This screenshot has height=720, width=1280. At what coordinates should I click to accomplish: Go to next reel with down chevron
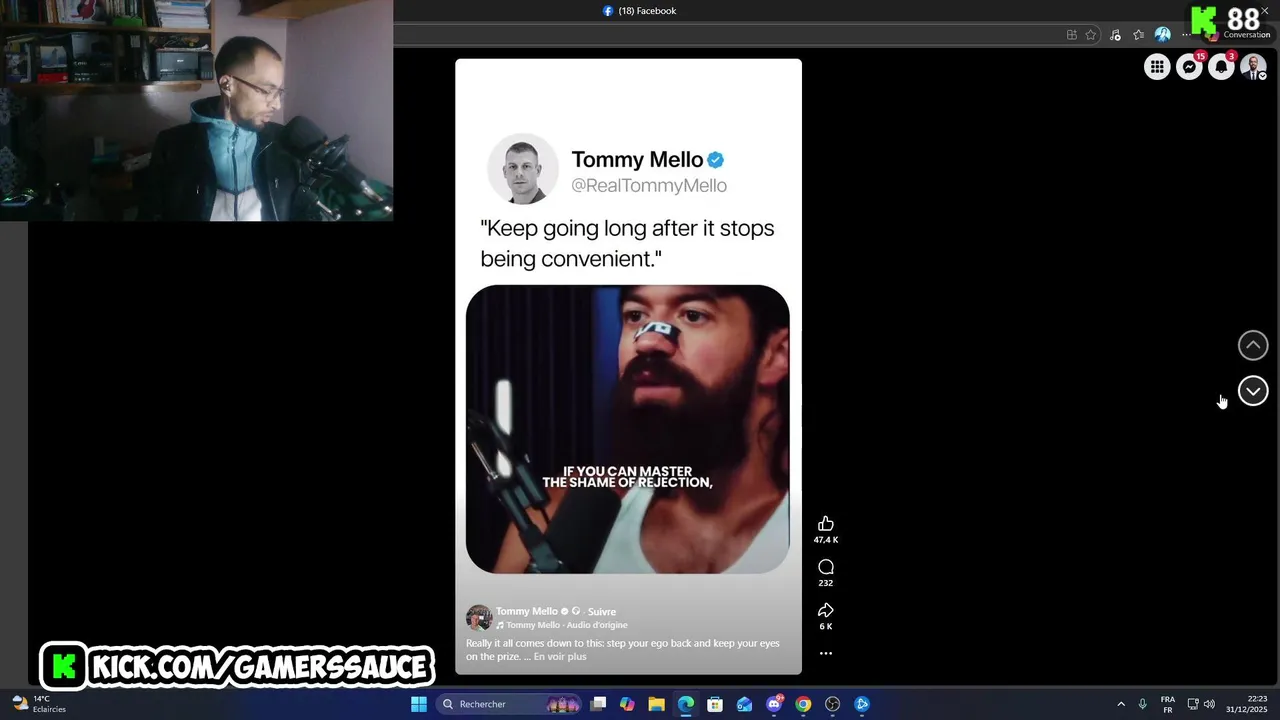(1253, 391)
